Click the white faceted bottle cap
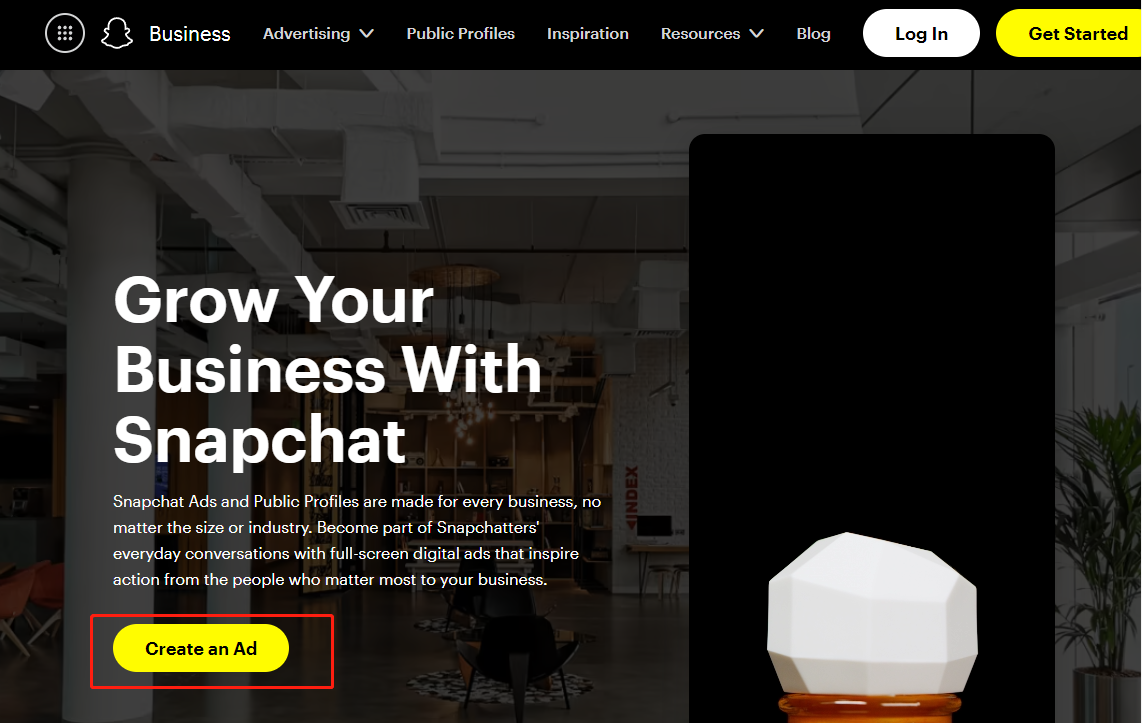This screenshot has height=723, width=1142. [872, 613]
